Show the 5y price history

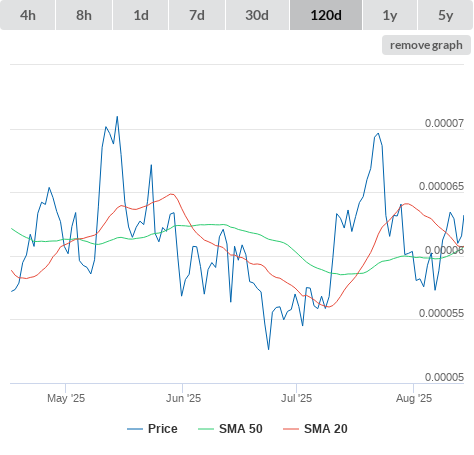pyautogui.click(x=446, y=15)
